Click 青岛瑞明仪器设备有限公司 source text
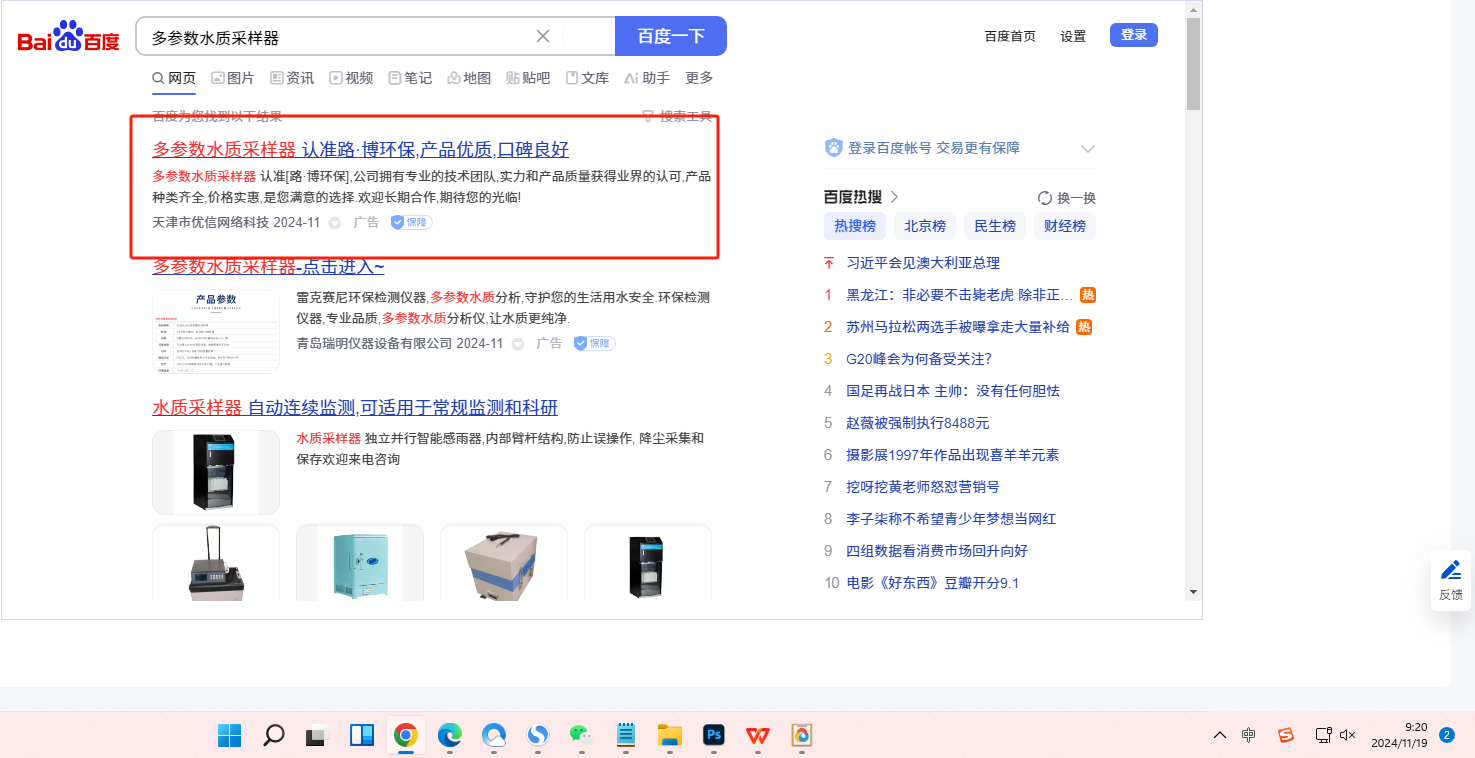Viewport: 1475px width, 758px height. [374, 343]
